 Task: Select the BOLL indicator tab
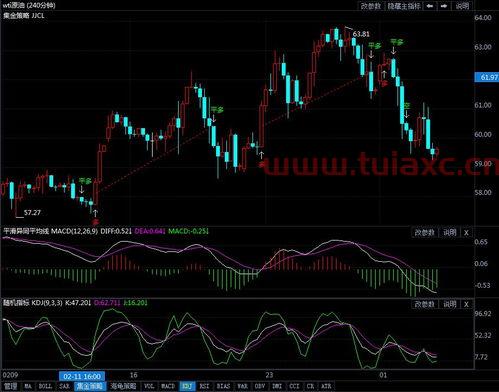45,386
